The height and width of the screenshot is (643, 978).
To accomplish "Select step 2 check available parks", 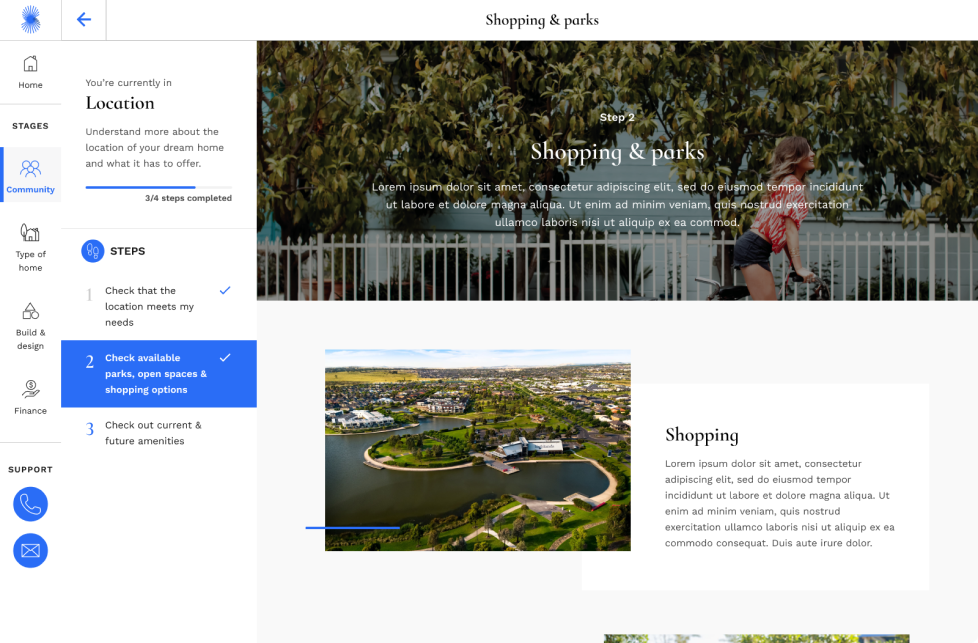I will pyautogui.click(x=155, y=374).
